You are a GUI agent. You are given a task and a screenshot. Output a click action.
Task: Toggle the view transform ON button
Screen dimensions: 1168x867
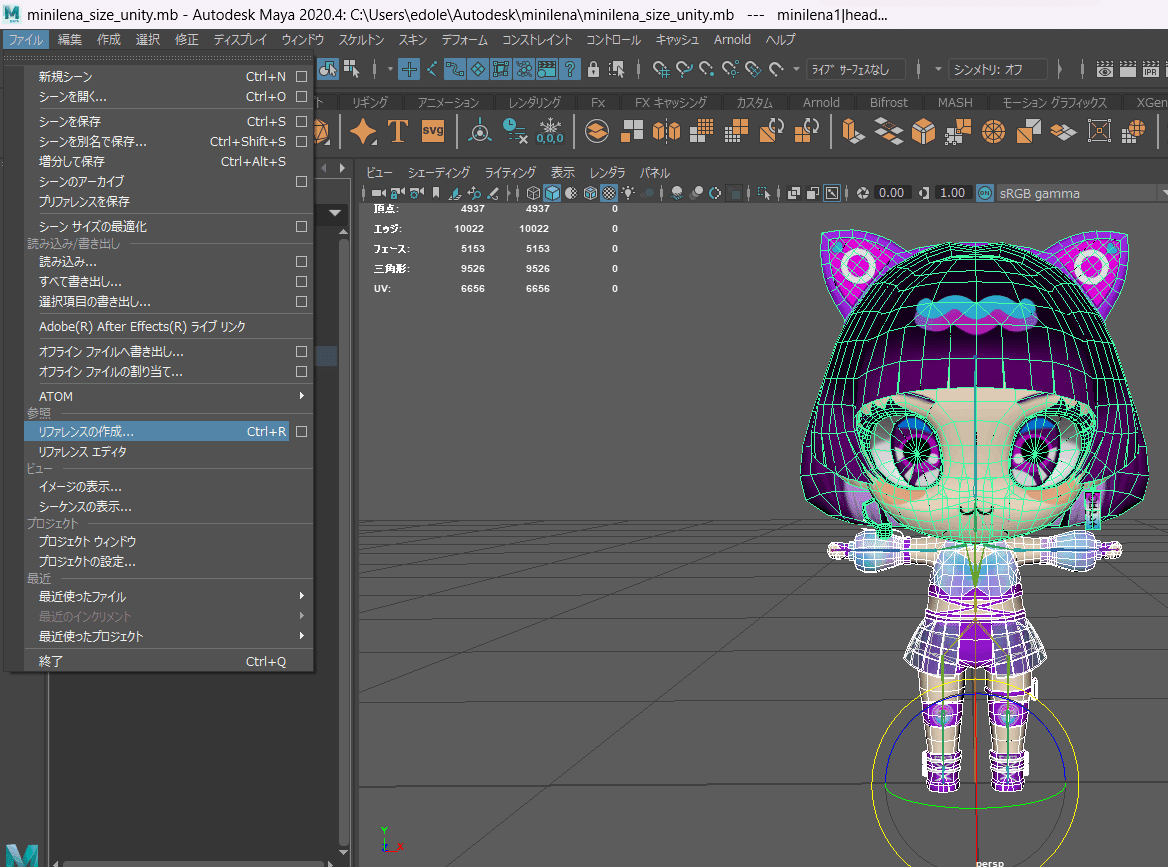click(985, 193)
